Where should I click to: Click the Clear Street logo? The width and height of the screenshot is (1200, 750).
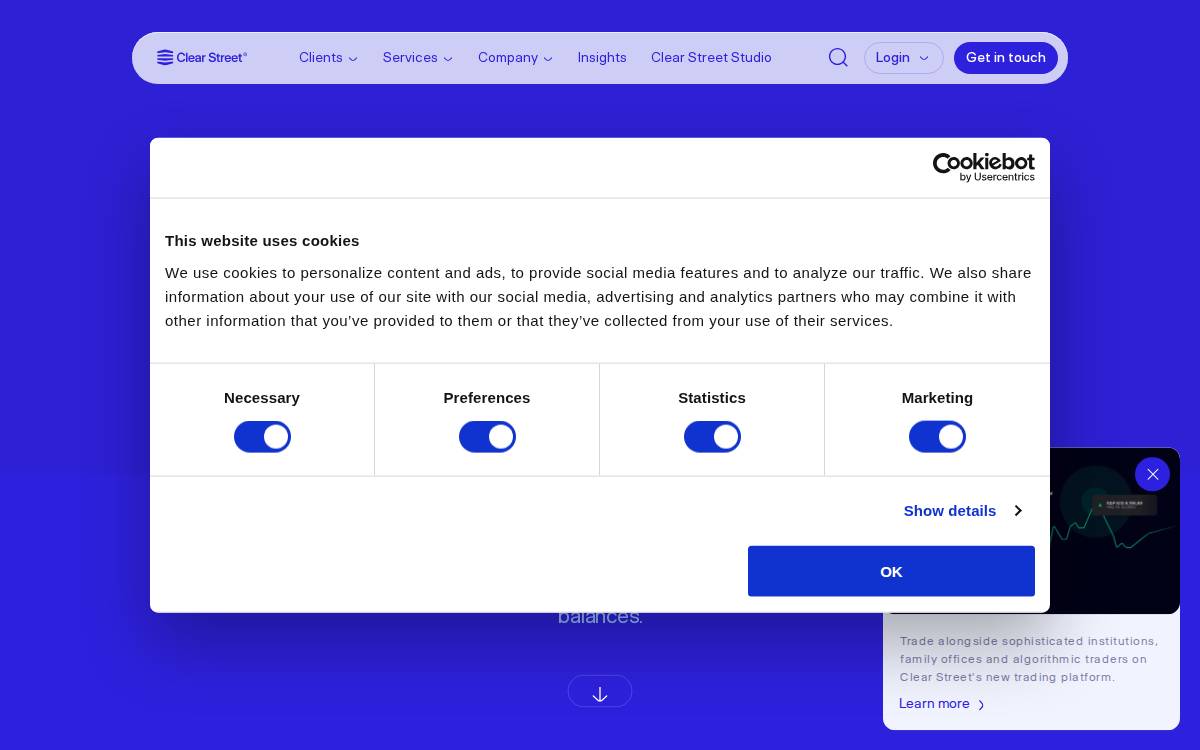click(202, 58)
